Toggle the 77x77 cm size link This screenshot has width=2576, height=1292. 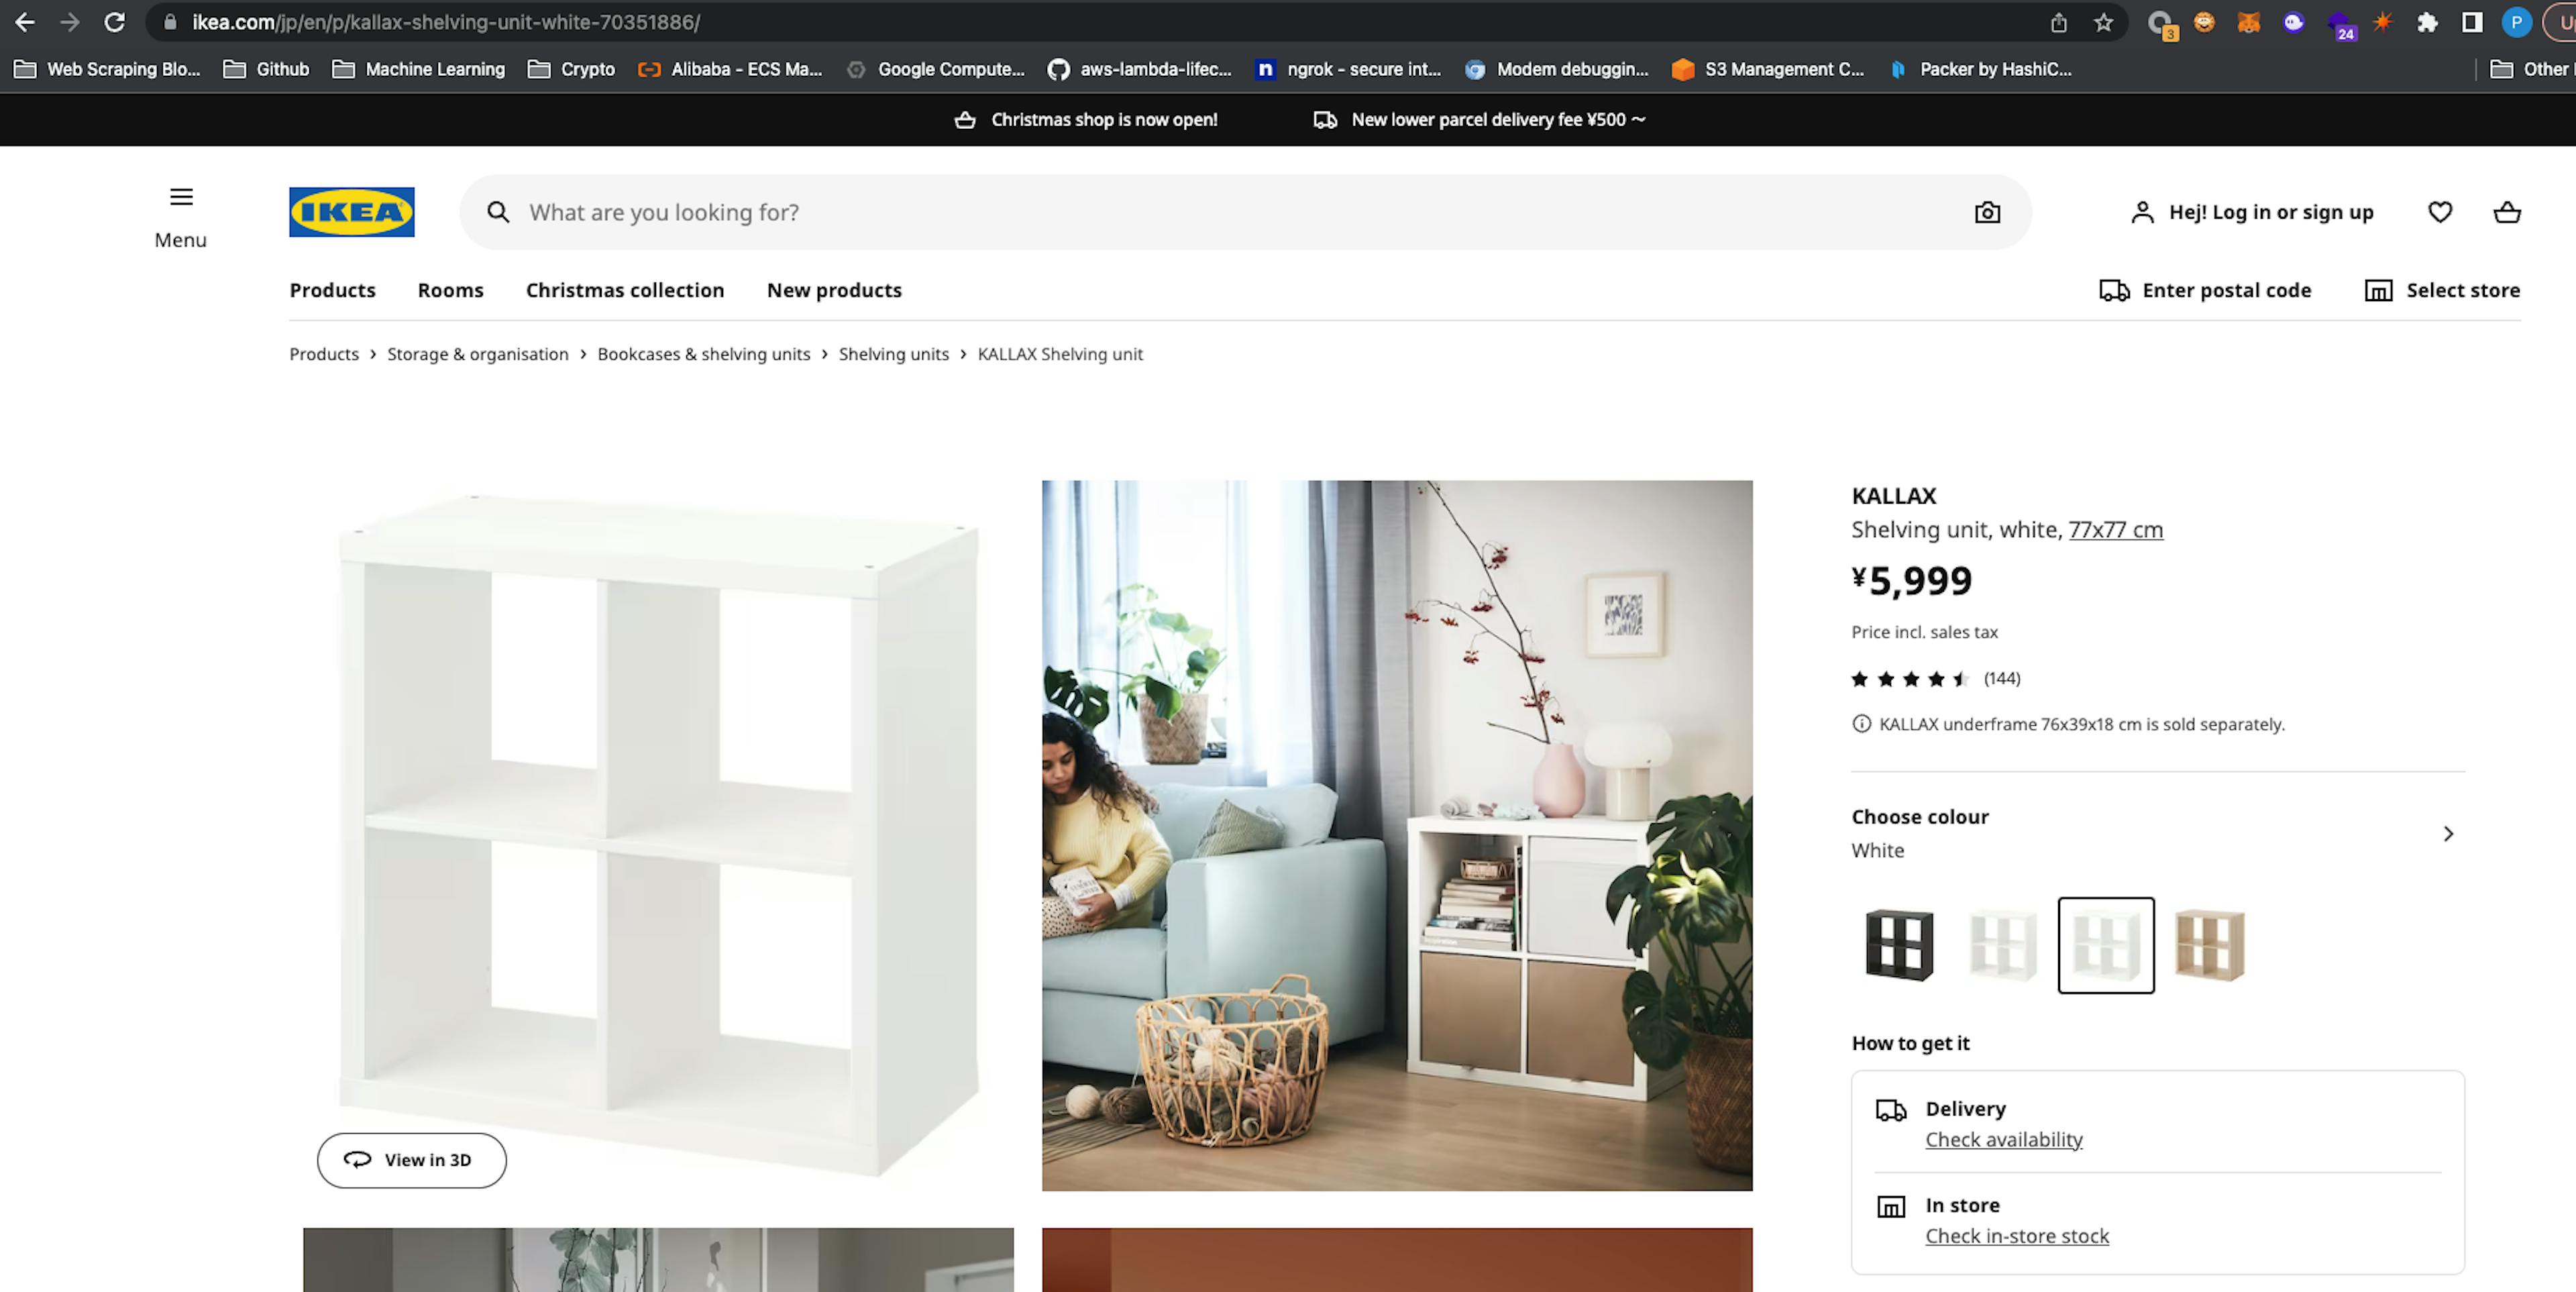pyautogui.click(x=2116, y=529)
